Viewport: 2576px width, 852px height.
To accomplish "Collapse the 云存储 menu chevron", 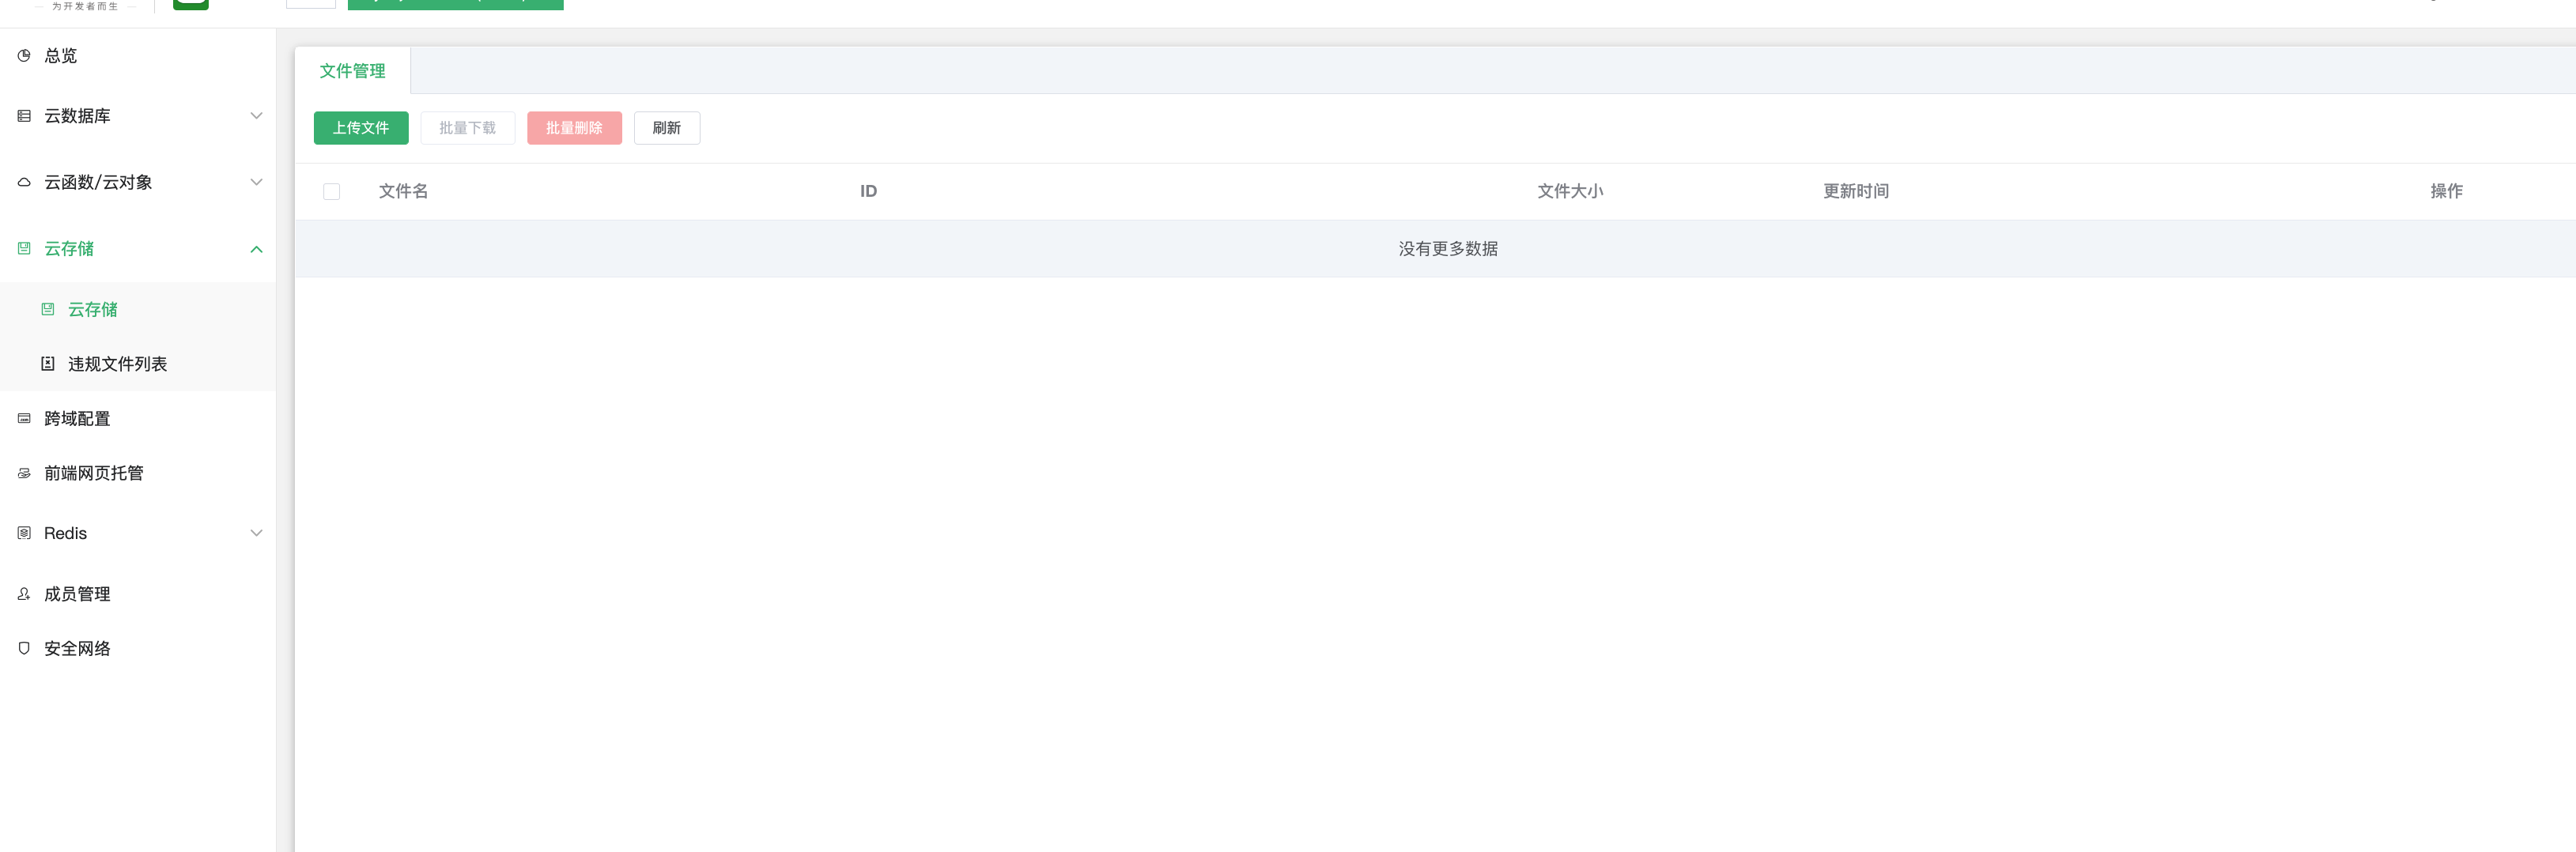I will pos(256,249).
